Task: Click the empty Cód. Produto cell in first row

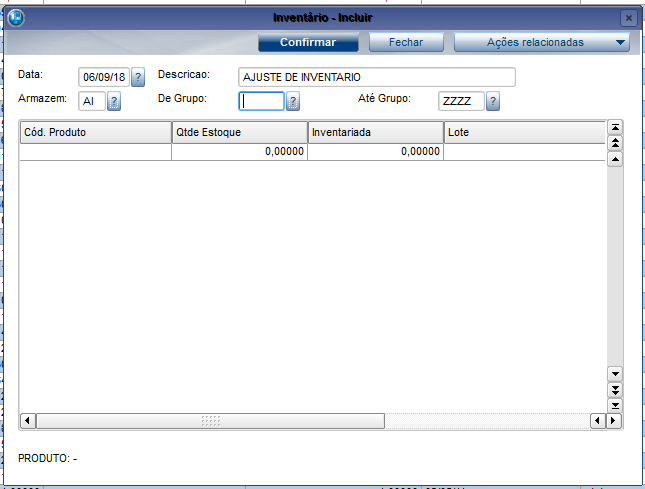Action: [x=95, y=151]
